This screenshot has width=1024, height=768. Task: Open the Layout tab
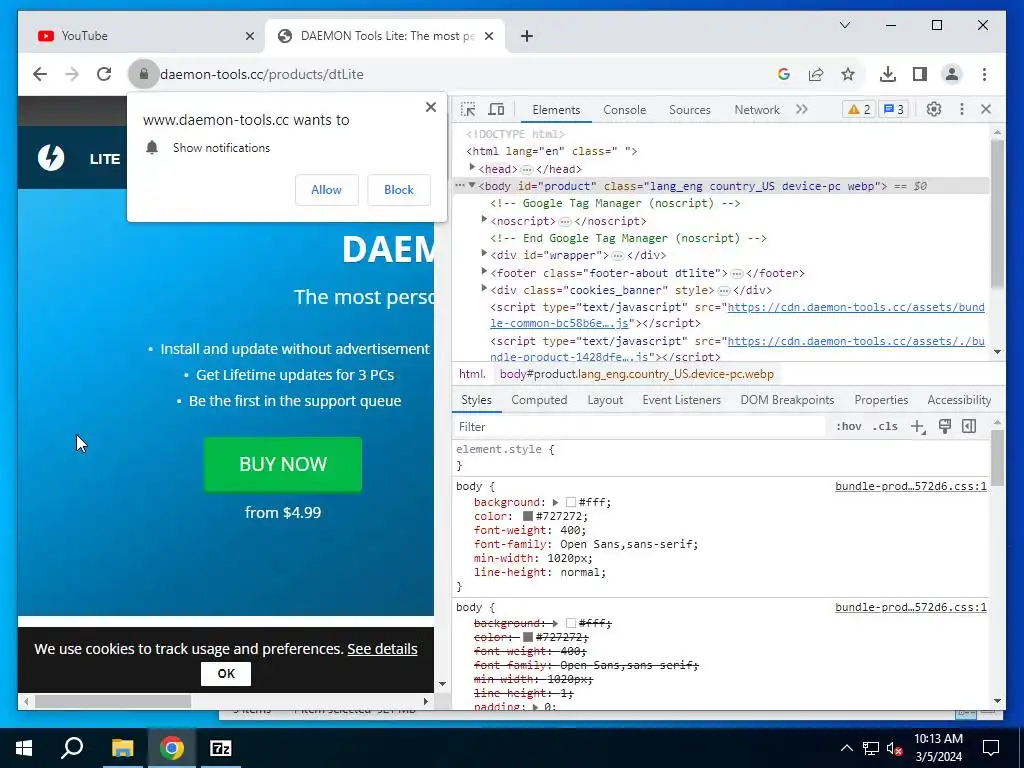[x=605, y=400]
